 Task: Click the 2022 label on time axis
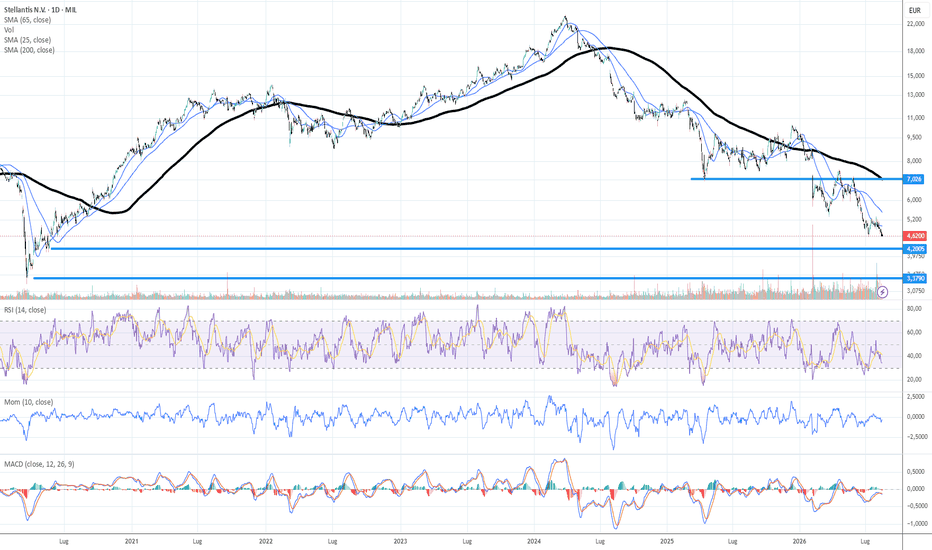[x=266, y=542]
